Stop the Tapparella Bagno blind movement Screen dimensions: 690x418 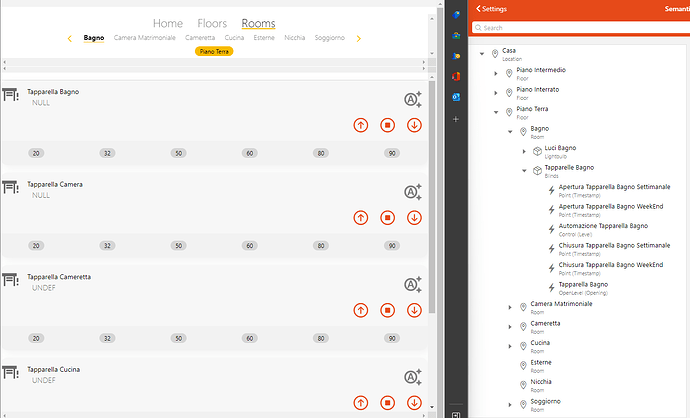(x=387, y=125)
